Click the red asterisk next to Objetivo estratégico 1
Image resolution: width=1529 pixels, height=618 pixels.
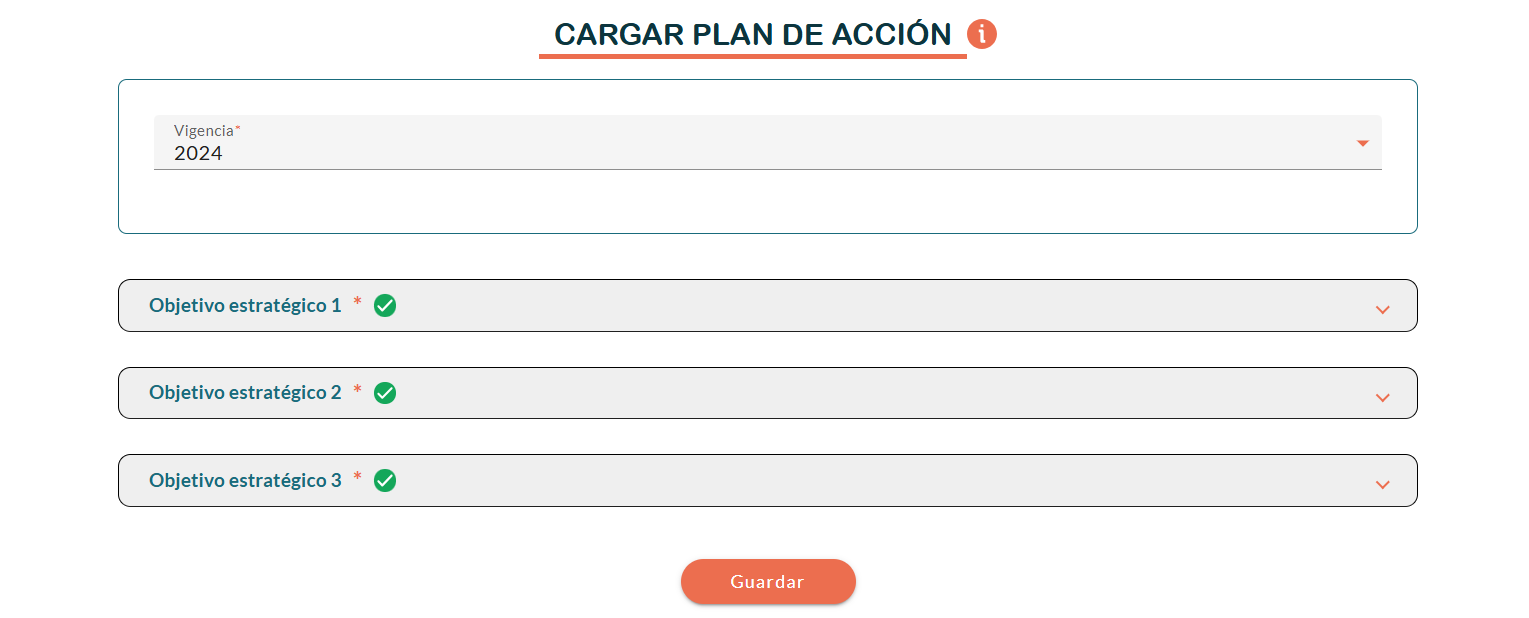point(357,303)
